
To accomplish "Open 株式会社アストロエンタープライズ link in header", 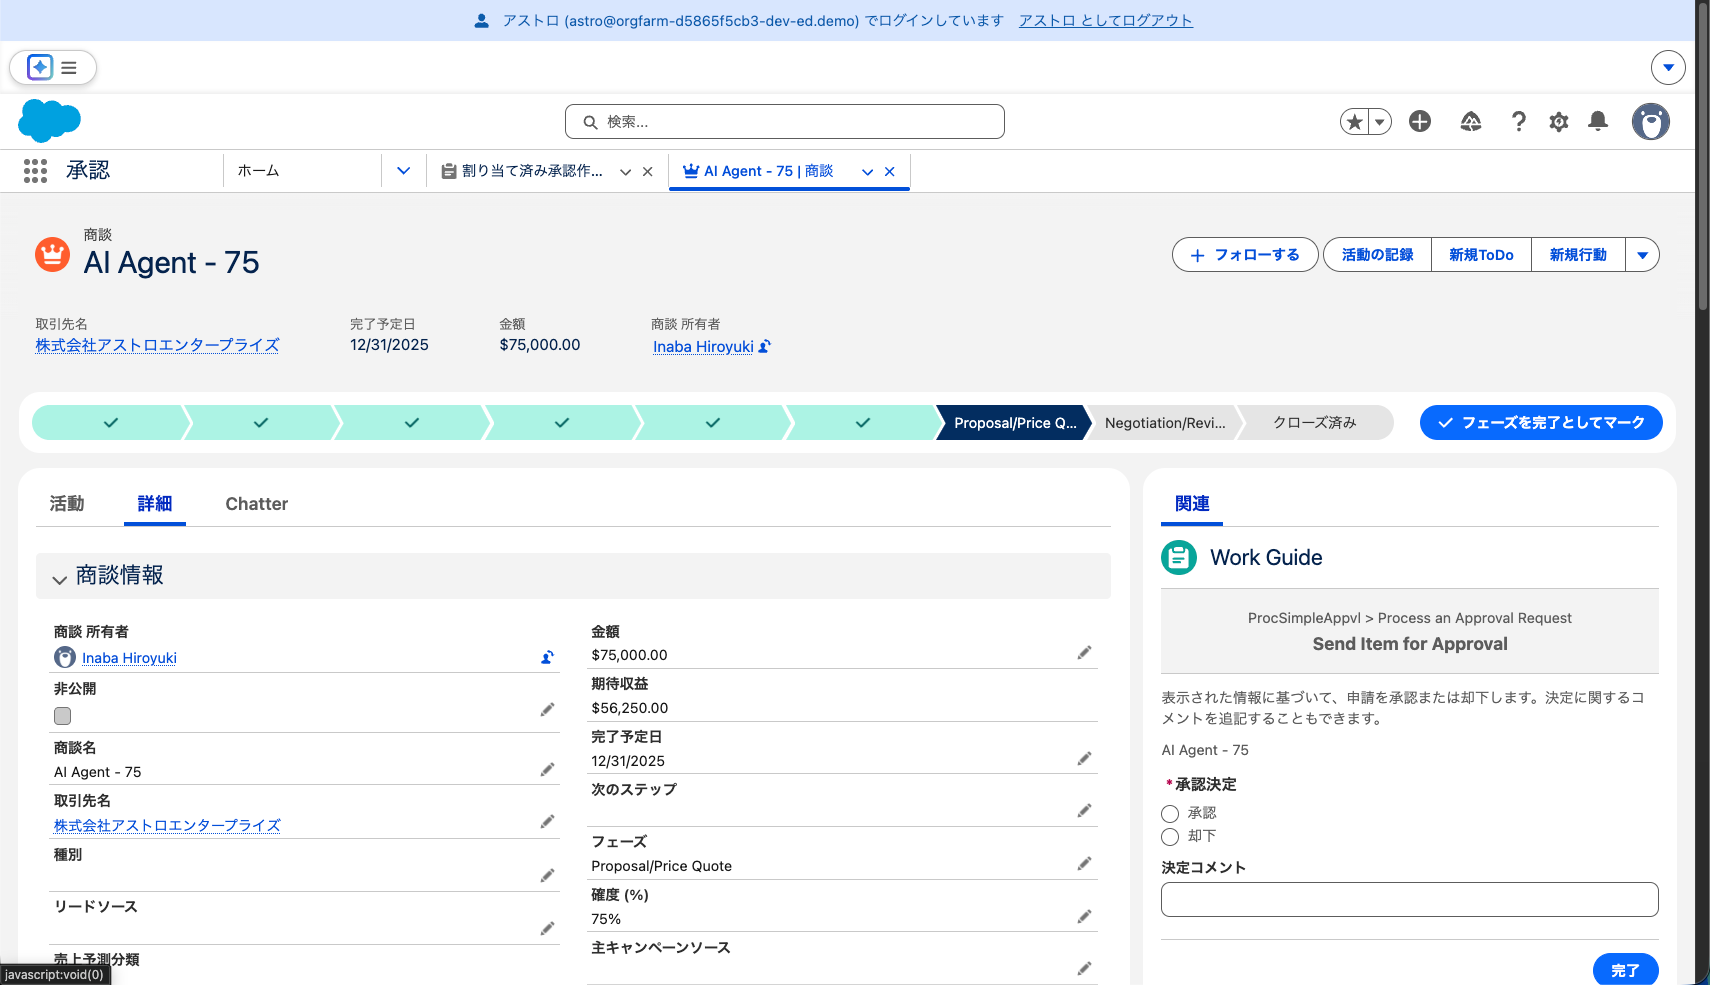I will click(x=158, y=345).
